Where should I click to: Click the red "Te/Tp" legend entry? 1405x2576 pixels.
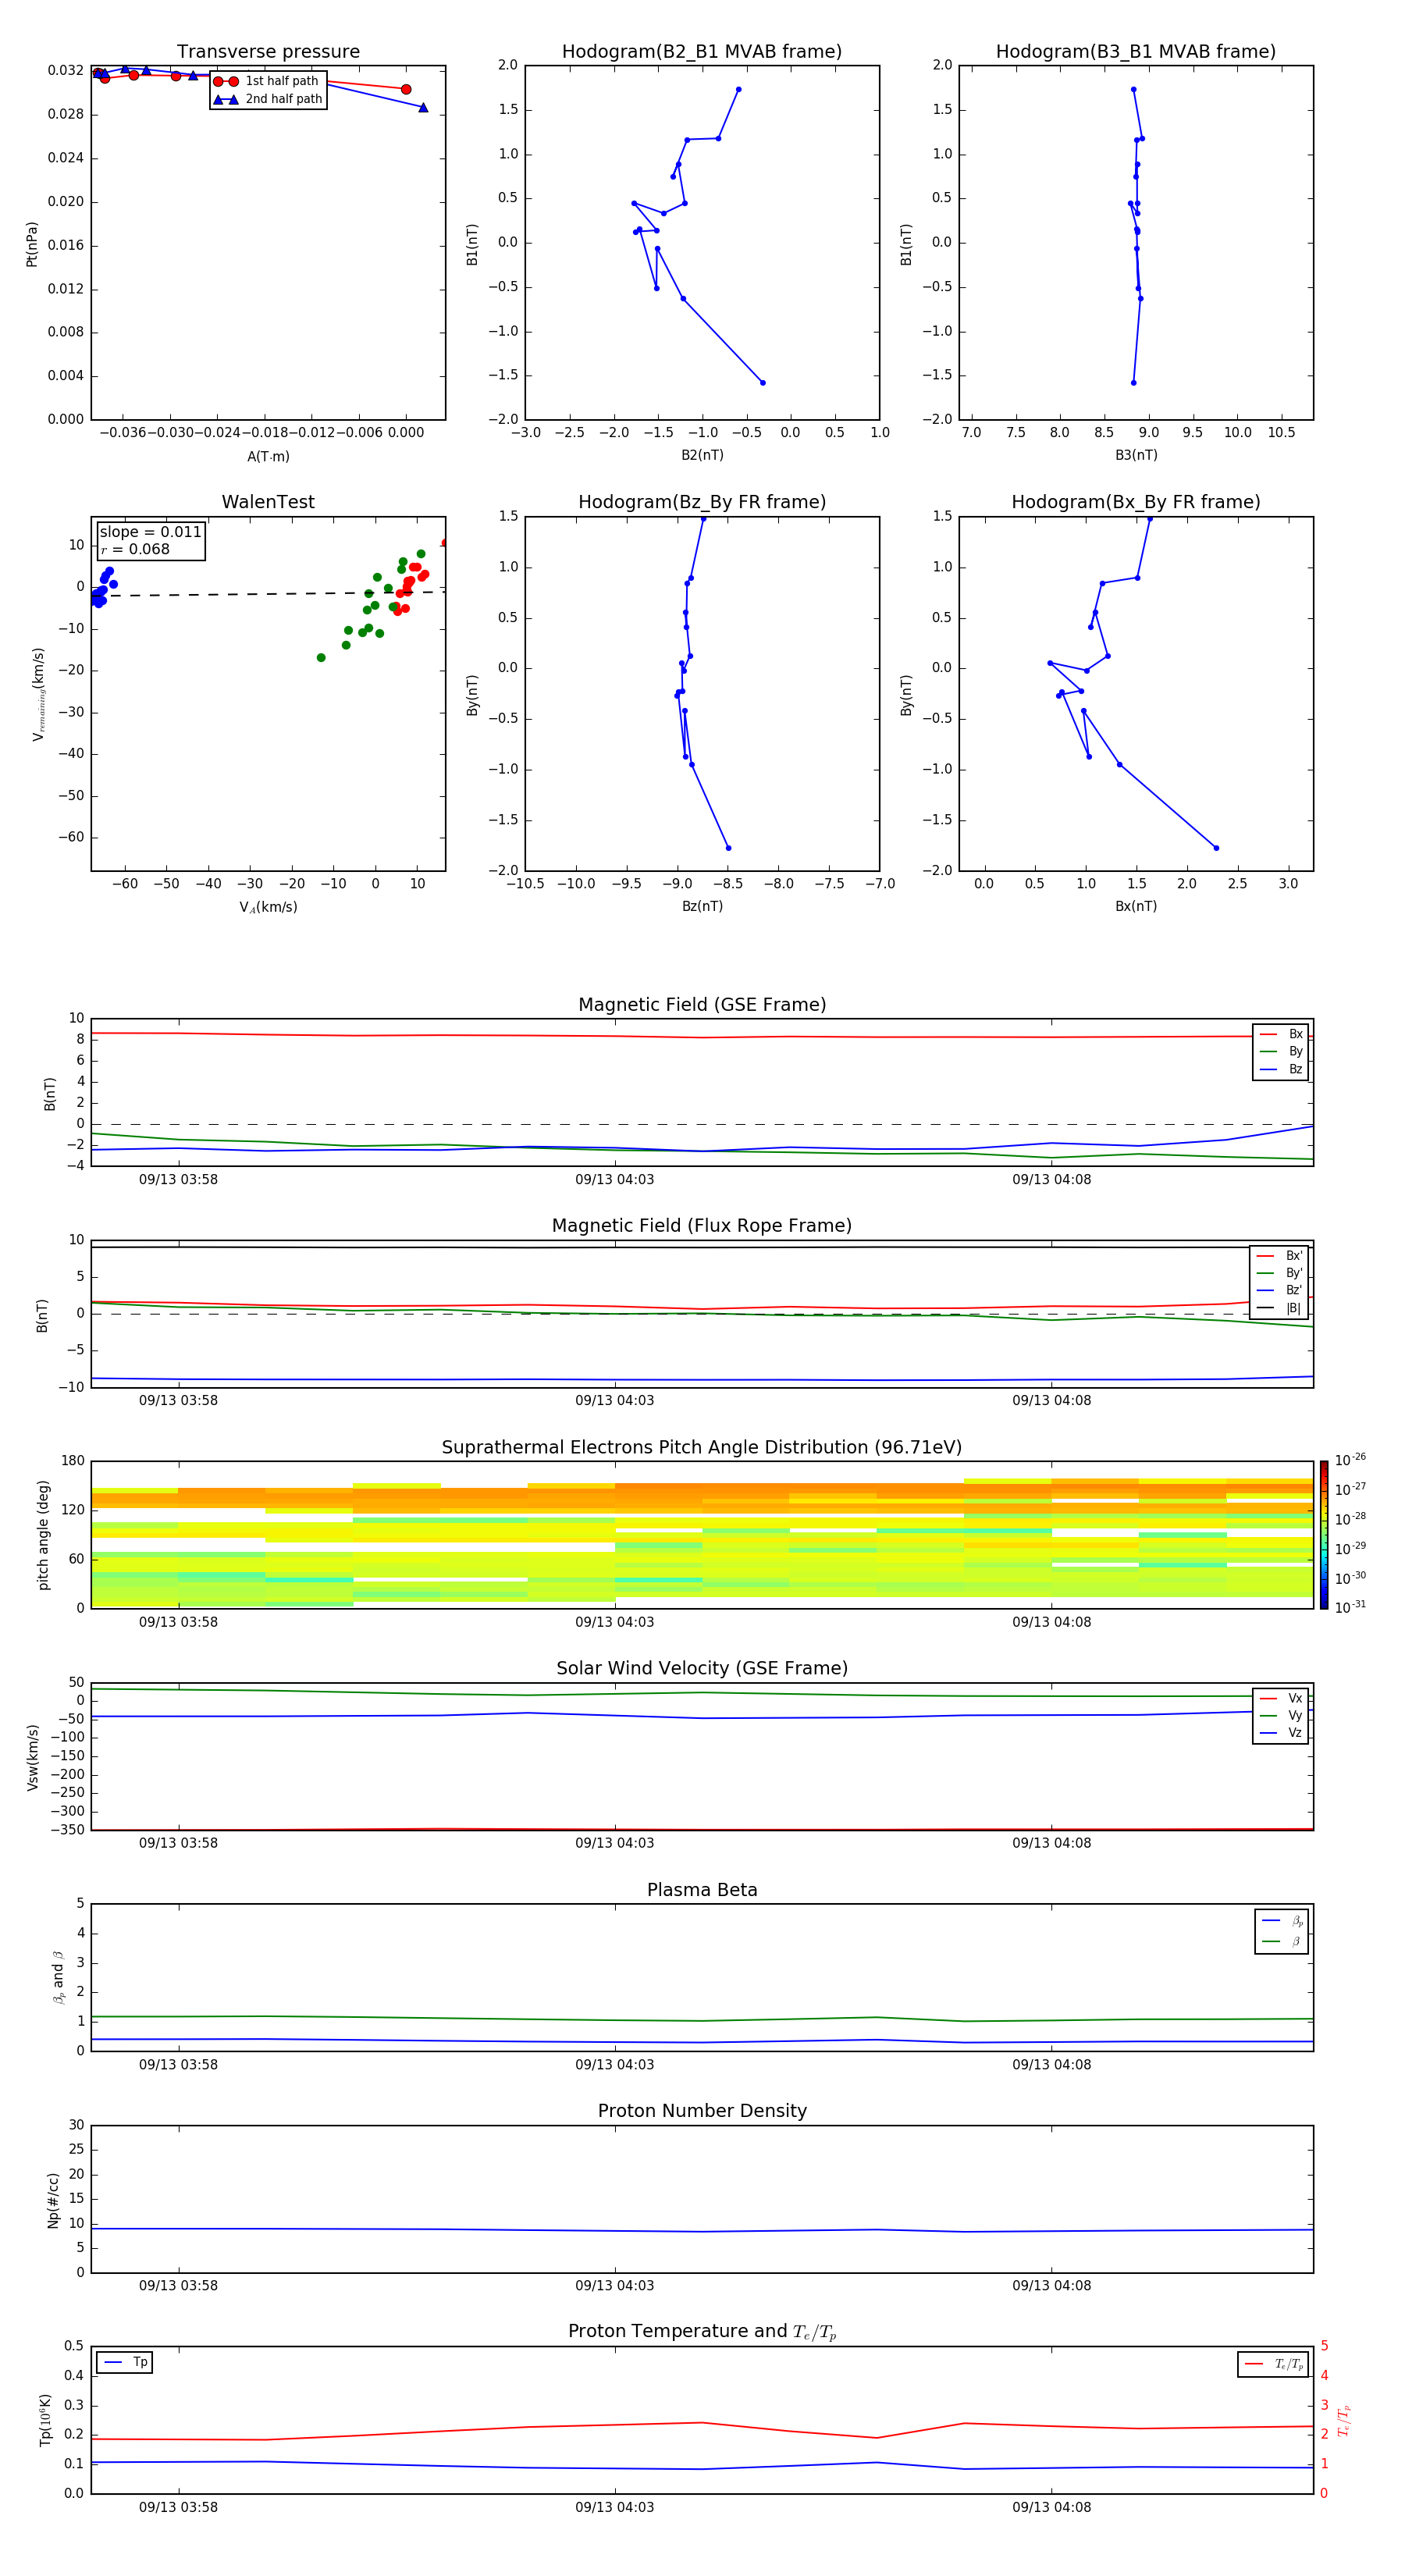click(1273, 2364)
